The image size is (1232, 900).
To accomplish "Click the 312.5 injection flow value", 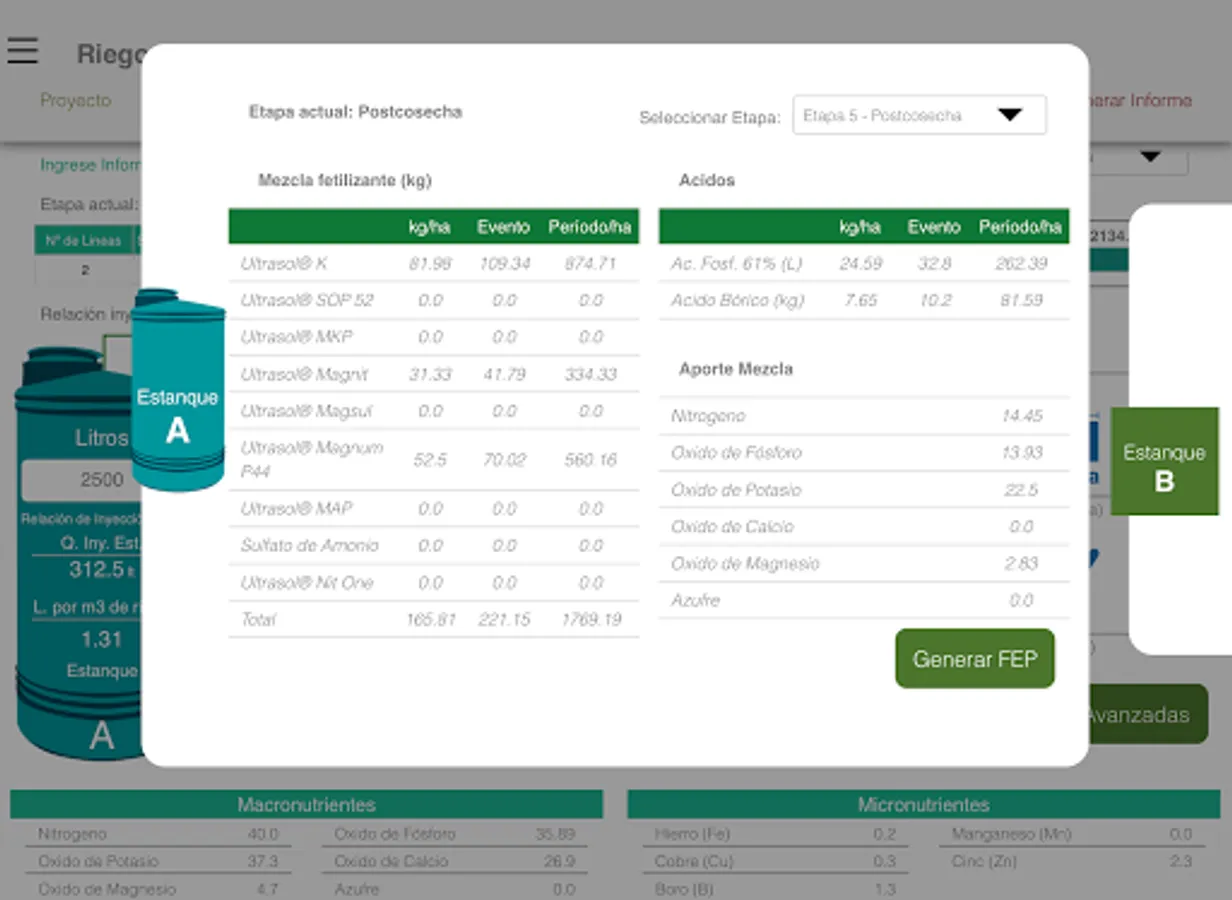I will pyautogui.click(x=96, y=570).
